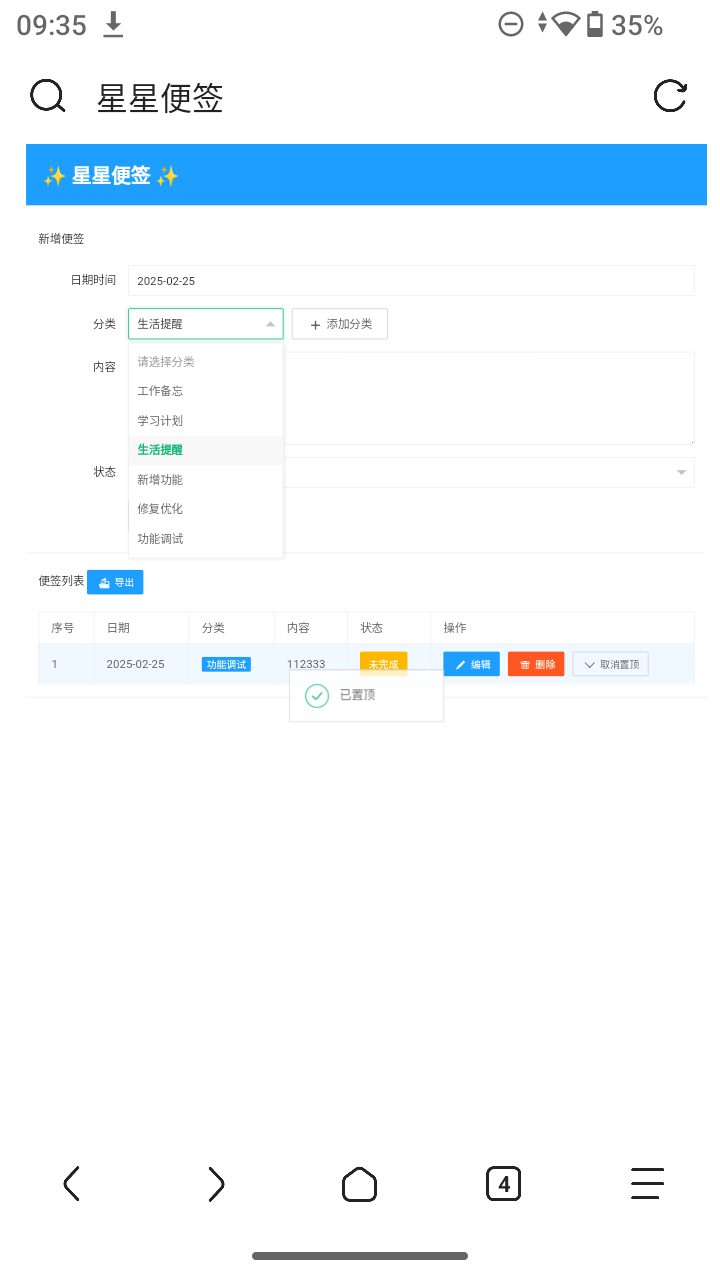Screen dimensions: 720x1280
Task: Collapse the 分类 dropdown showing 生活提醒
Action: 270,324
